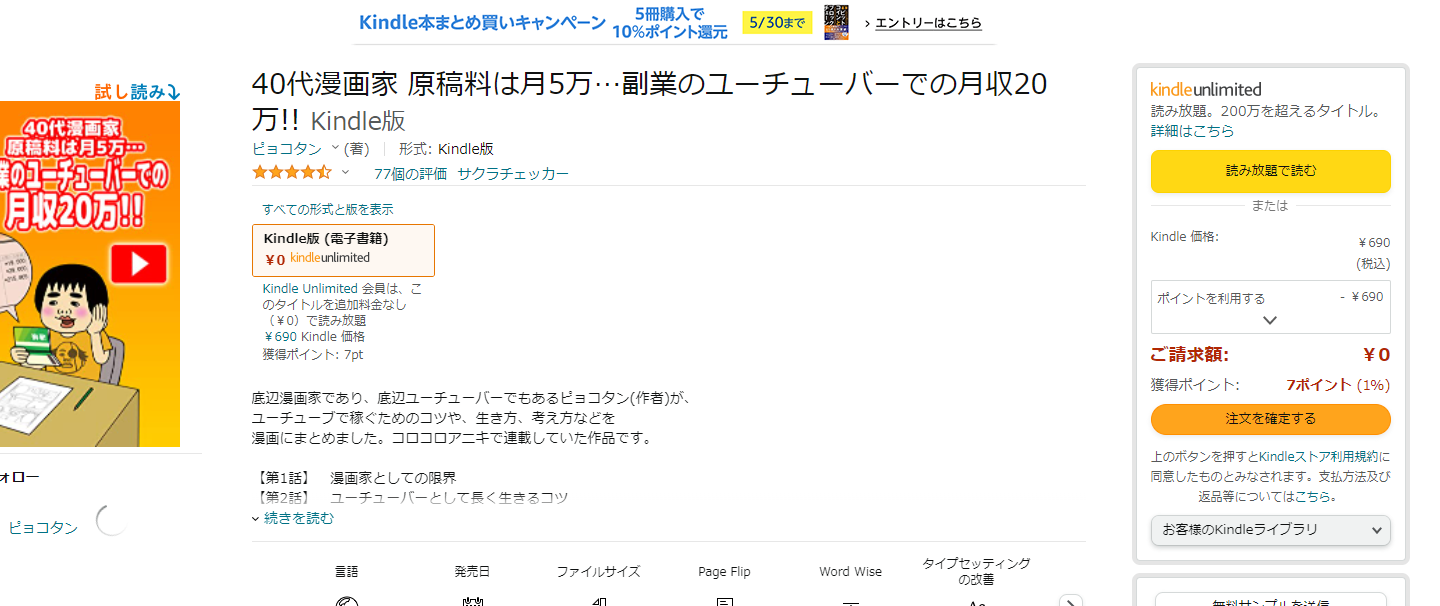Click the 注文を確定する button
Image resolution: width=1440 pixels, height=606 pixels.
pyautogui.click(x=1271, y=419)
